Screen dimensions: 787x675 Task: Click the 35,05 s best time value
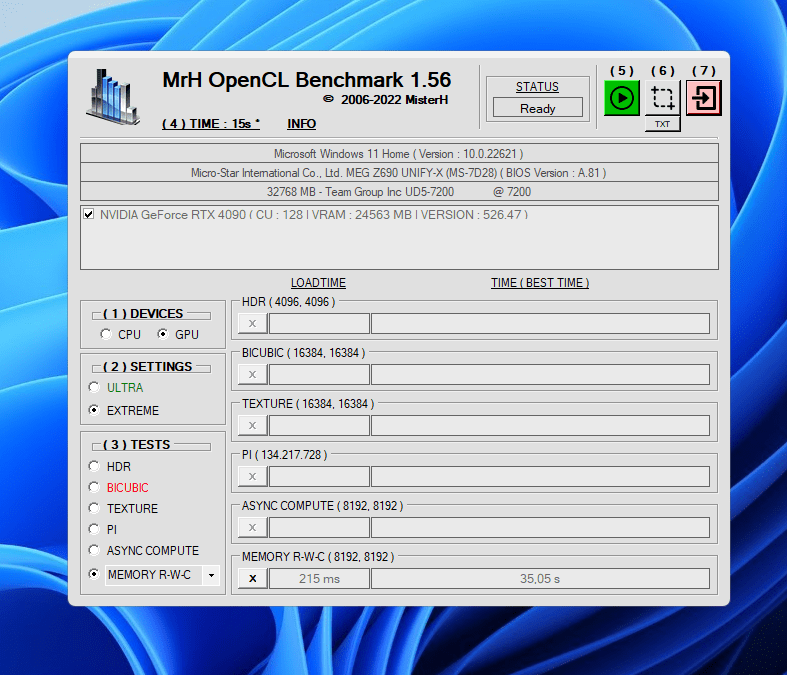click(540, 579)
